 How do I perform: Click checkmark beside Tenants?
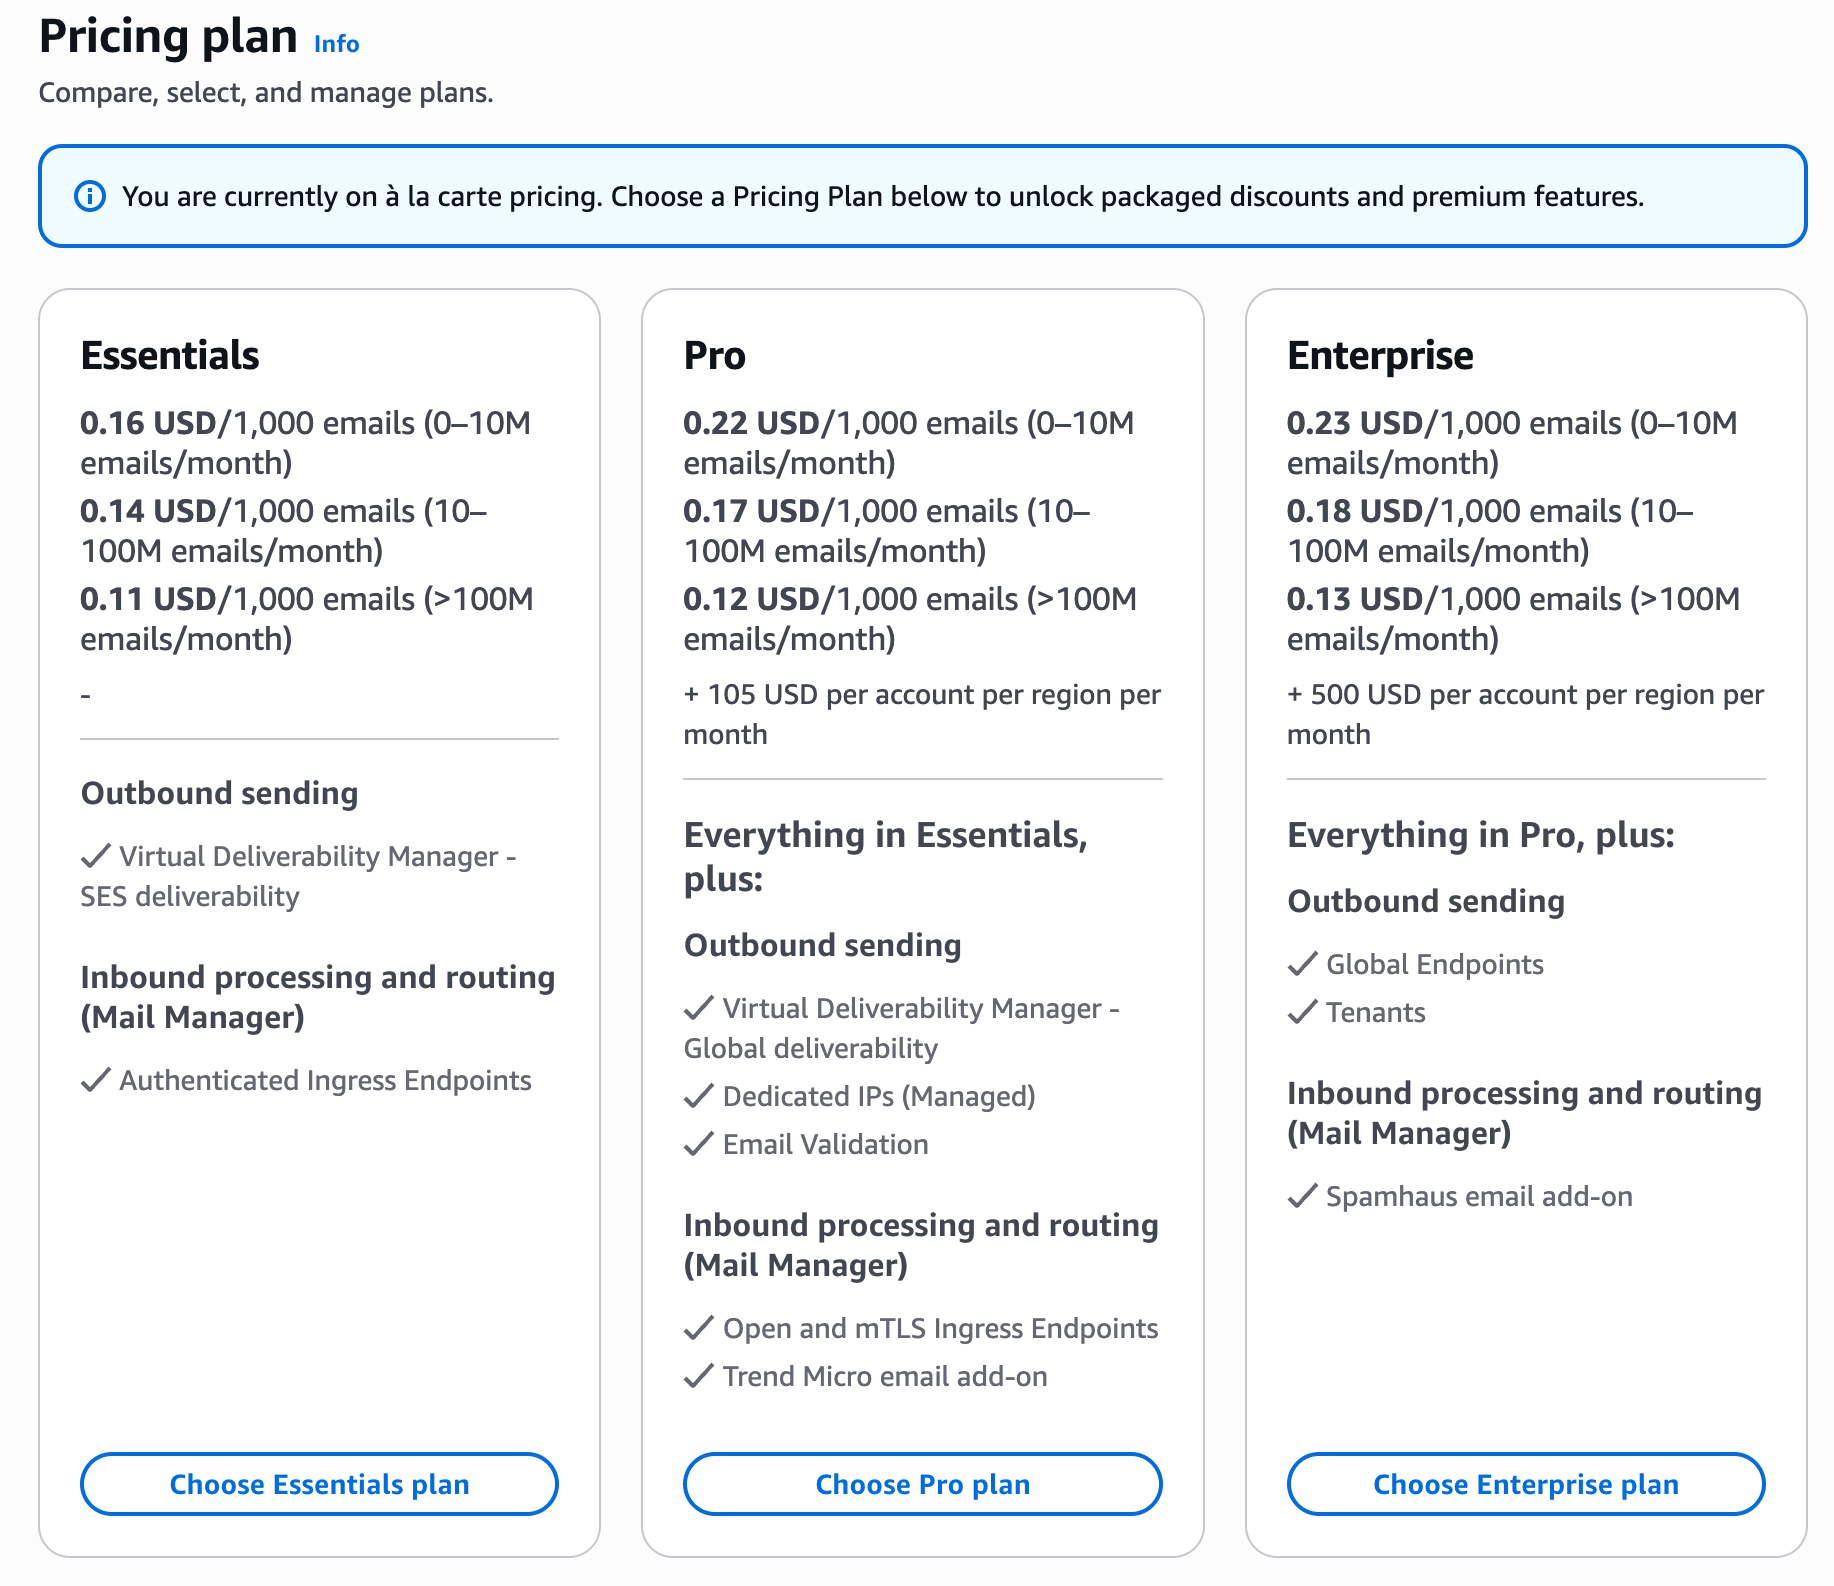(x=1303, y=1012)
